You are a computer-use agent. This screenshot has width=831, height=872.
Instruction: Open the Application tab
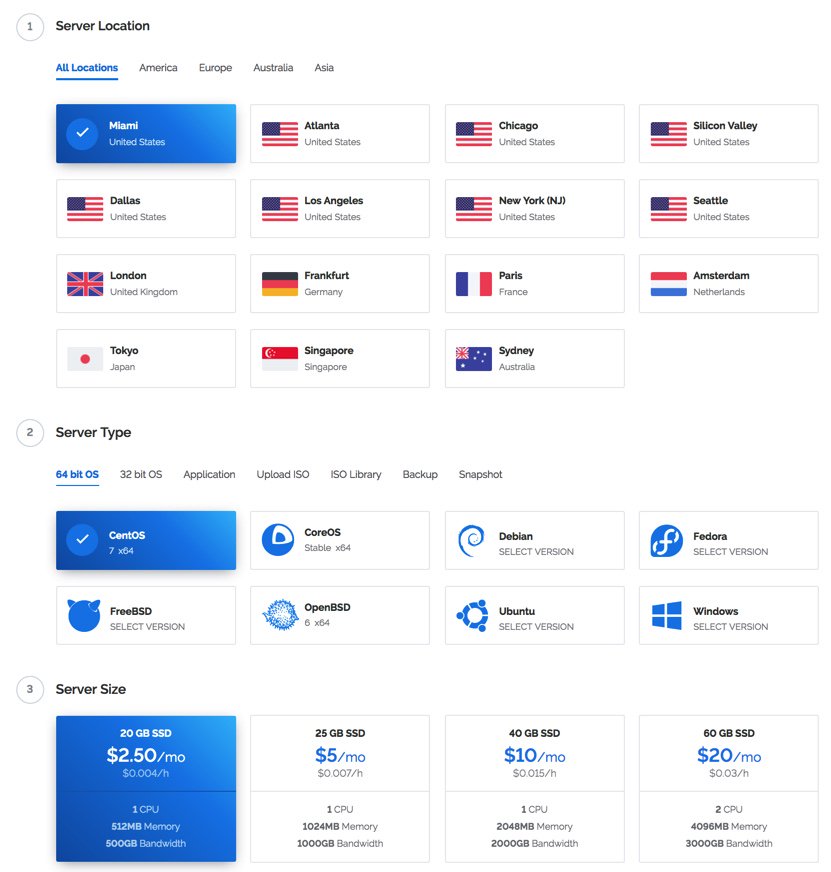(x=209, y=474)
